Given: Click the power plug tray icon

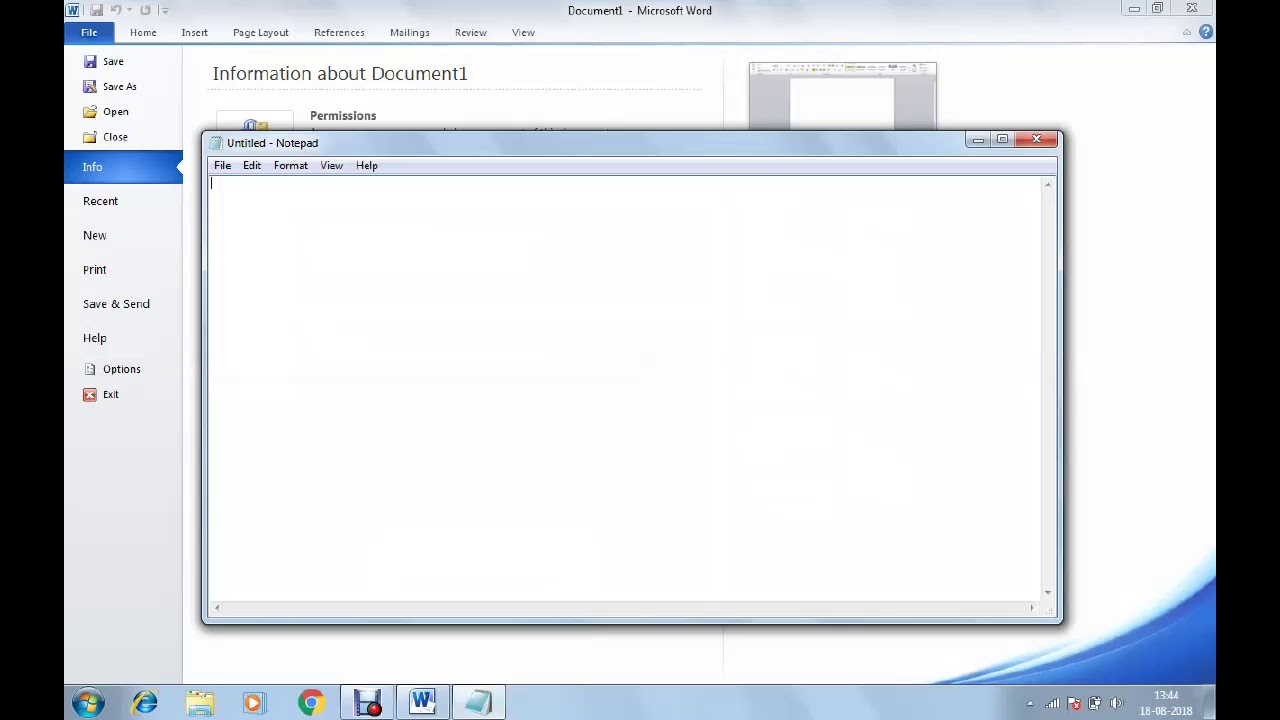Looking at the screenshot, I should click(1095, 703).
